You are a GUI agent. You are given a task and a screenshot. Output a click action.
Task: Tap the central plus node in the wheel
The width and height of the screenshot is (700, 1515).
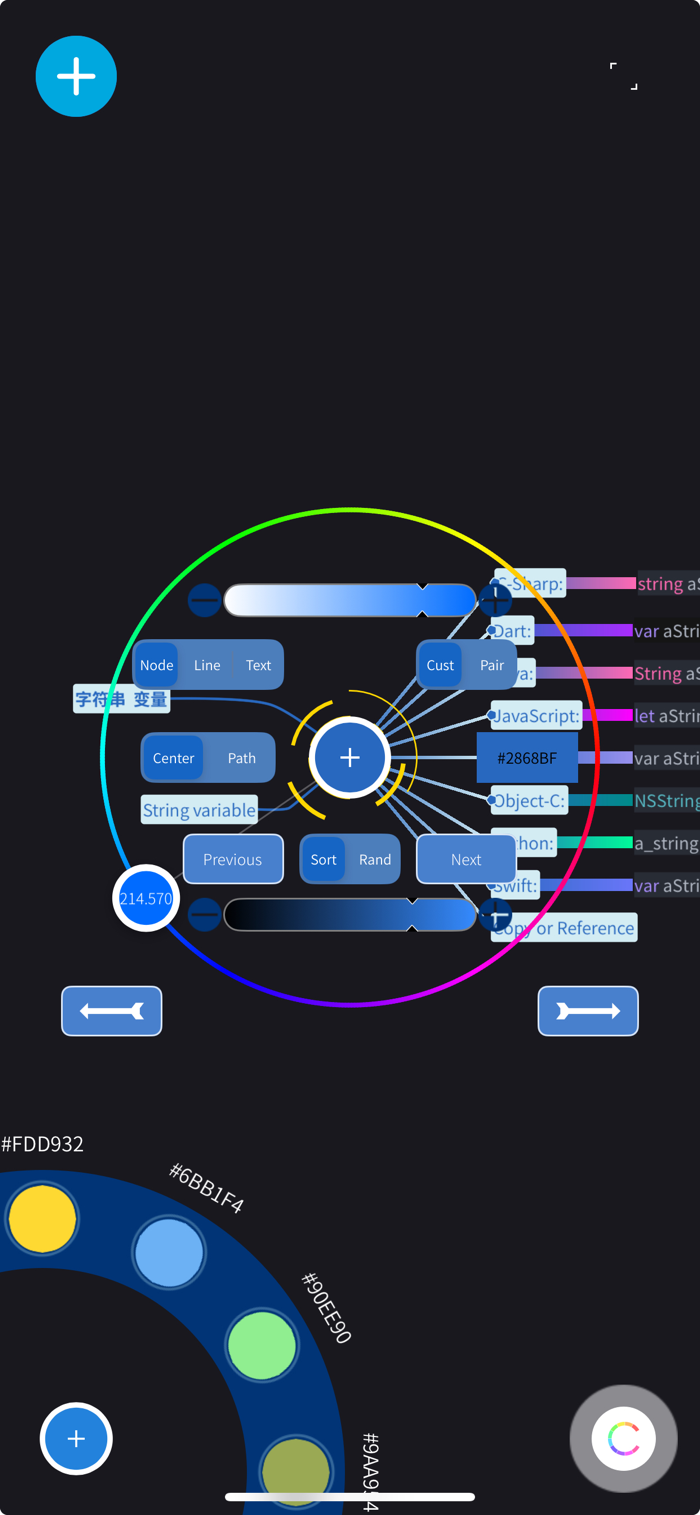tap(349, 758)
